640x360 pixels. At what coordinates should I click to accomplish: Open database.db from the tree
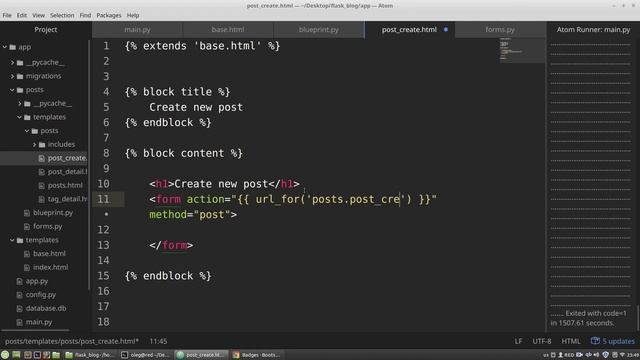[46, 308]
